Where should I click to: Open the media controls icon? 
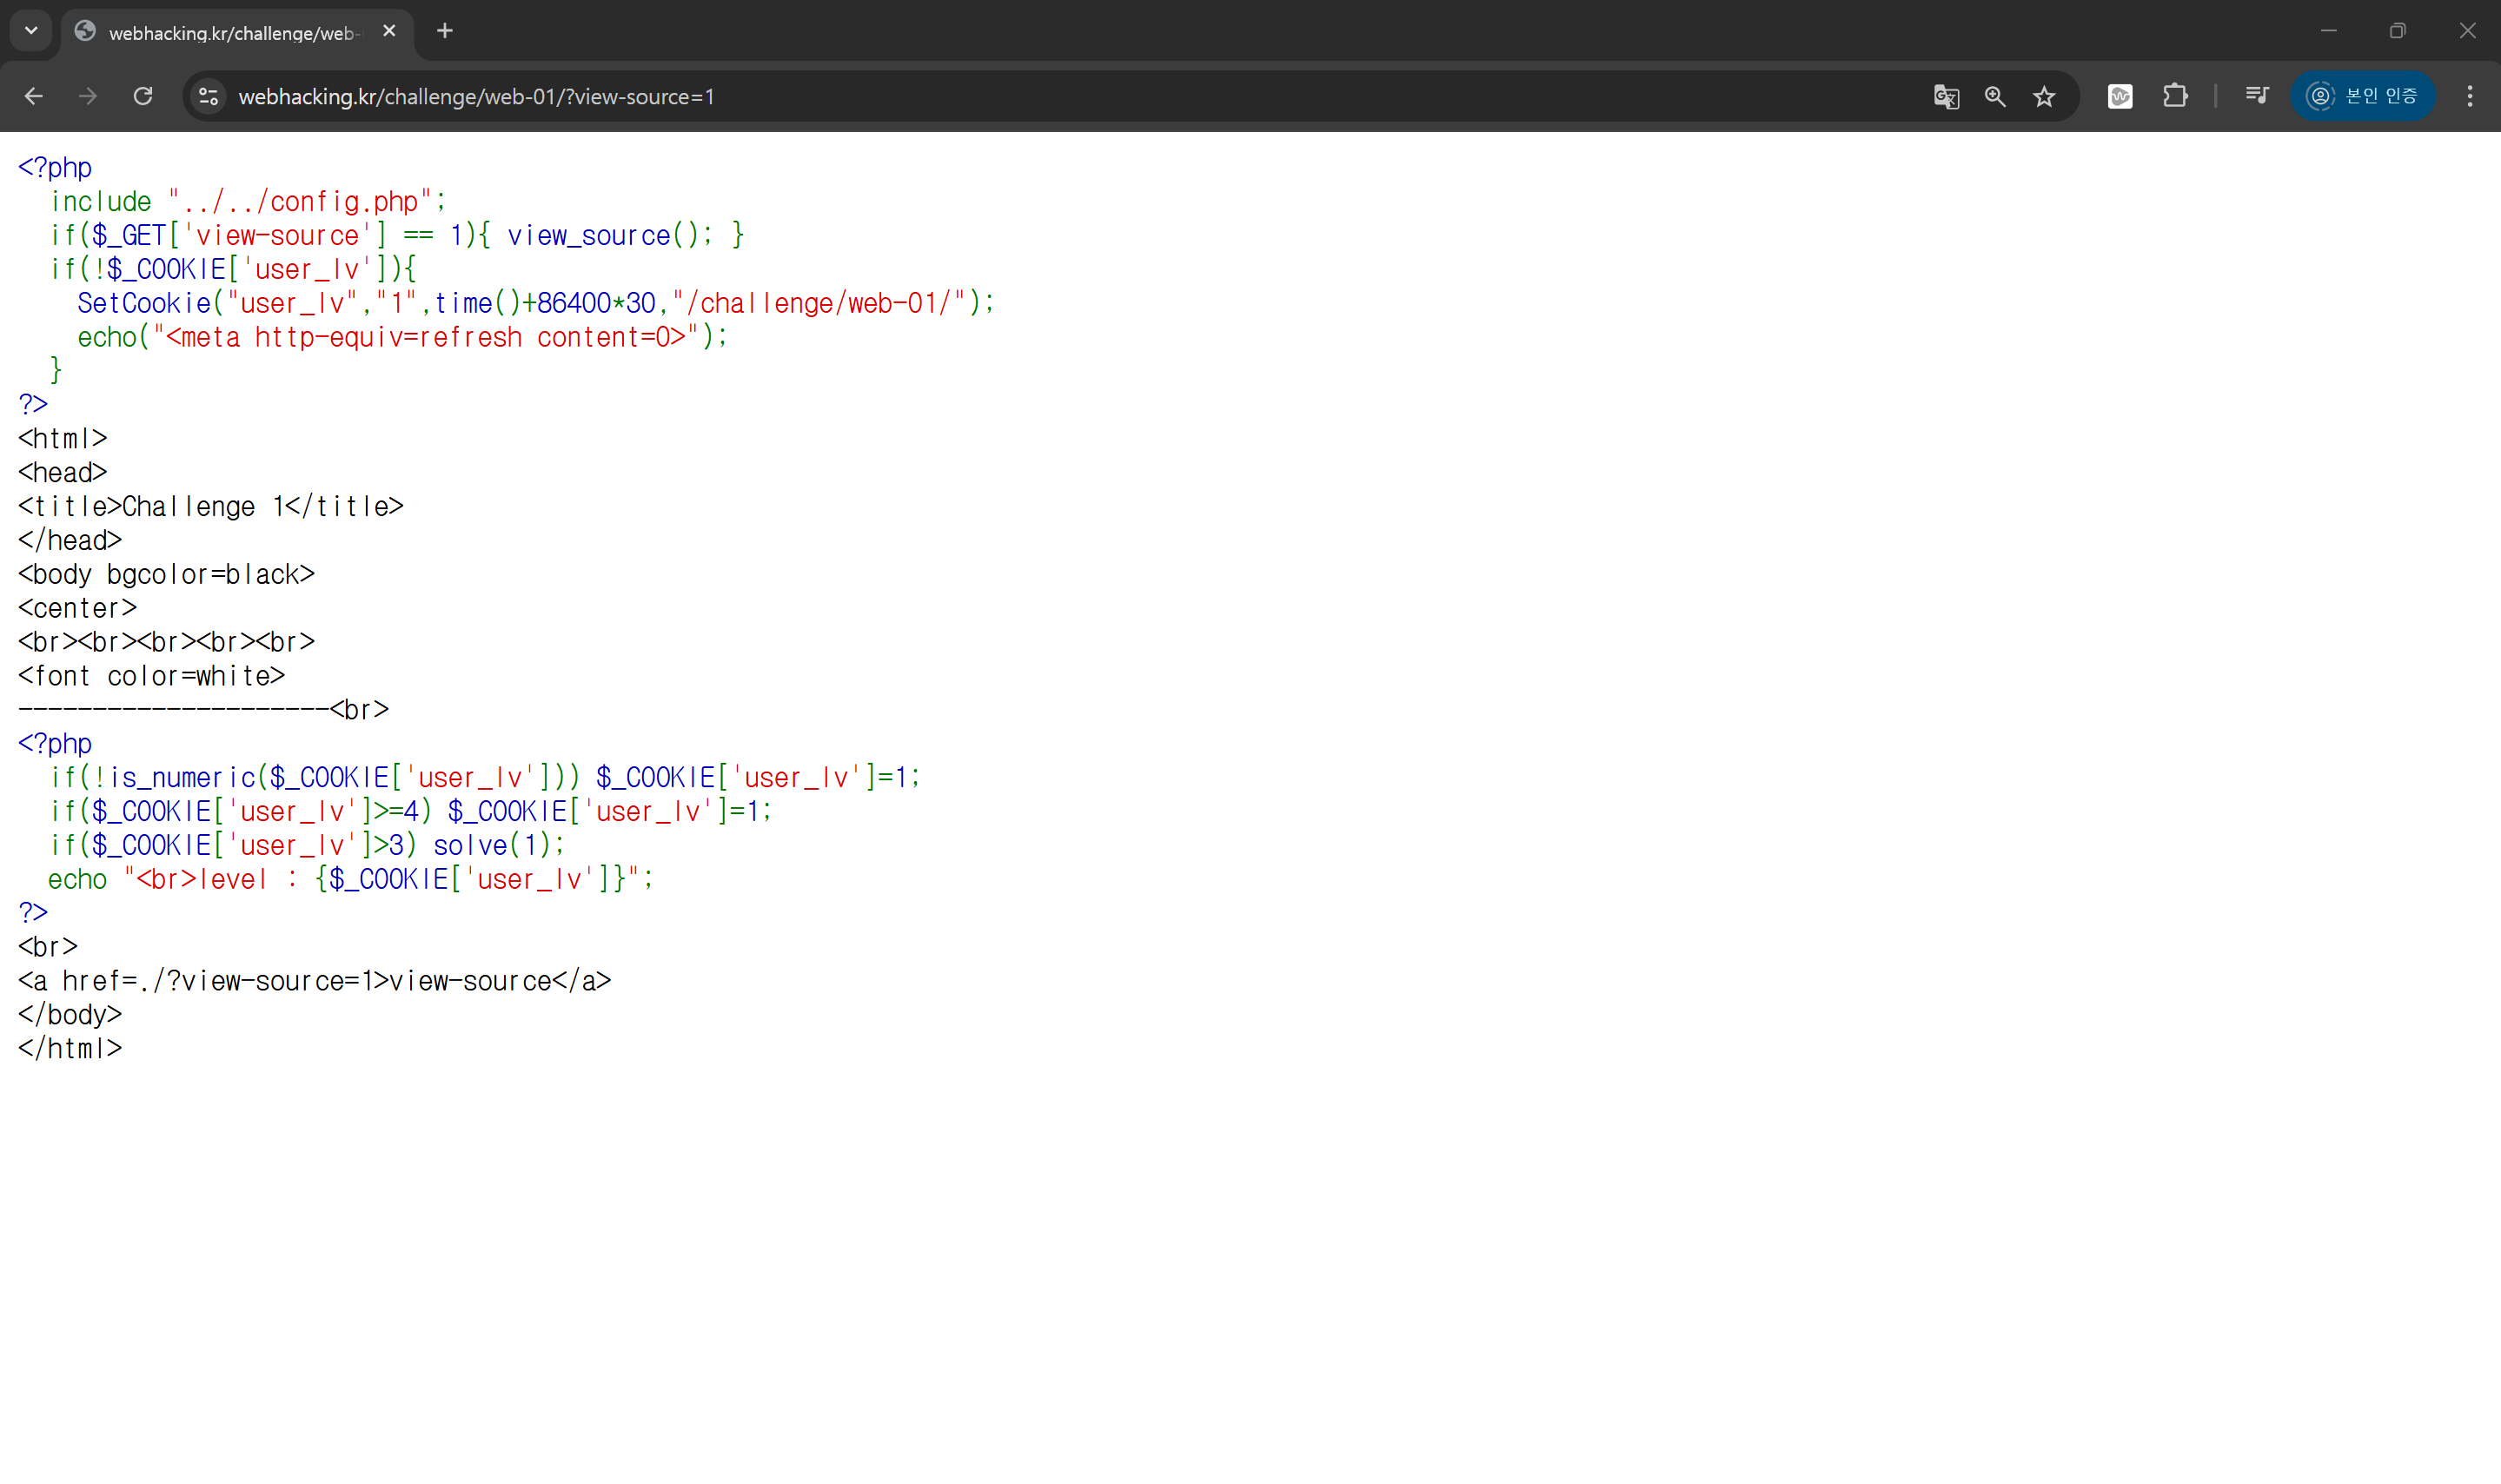coord(2257,96)
